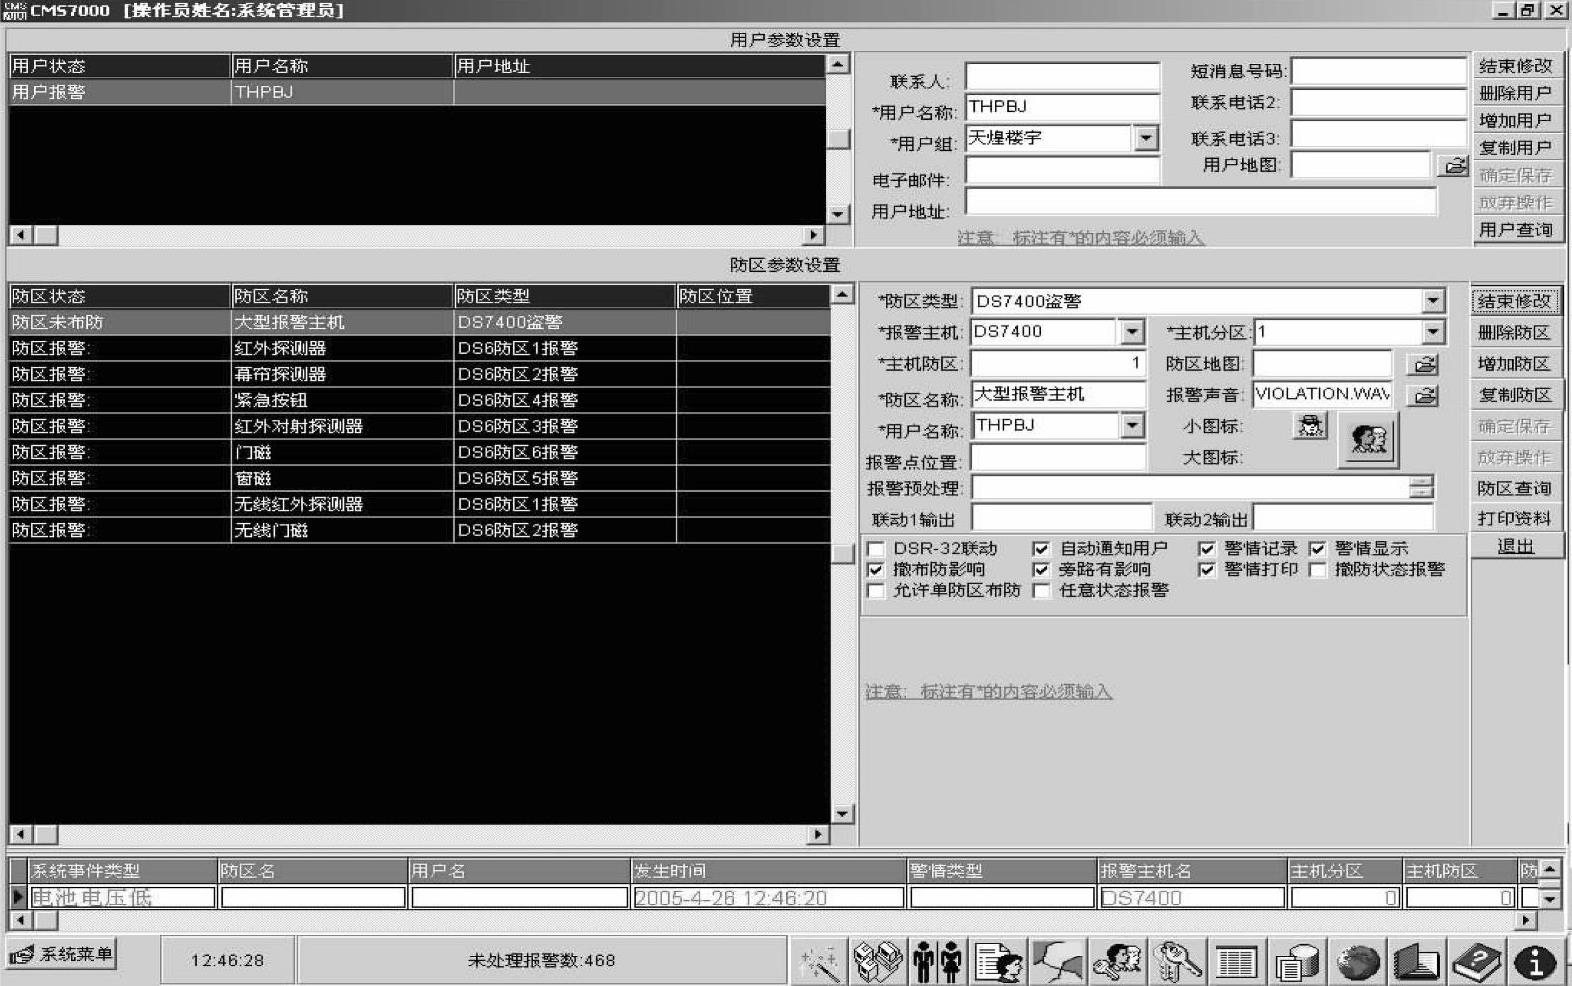Select the 无线门磁 zone row
Viewport: 1572px width, 986px height.
[x=420, y=530]
